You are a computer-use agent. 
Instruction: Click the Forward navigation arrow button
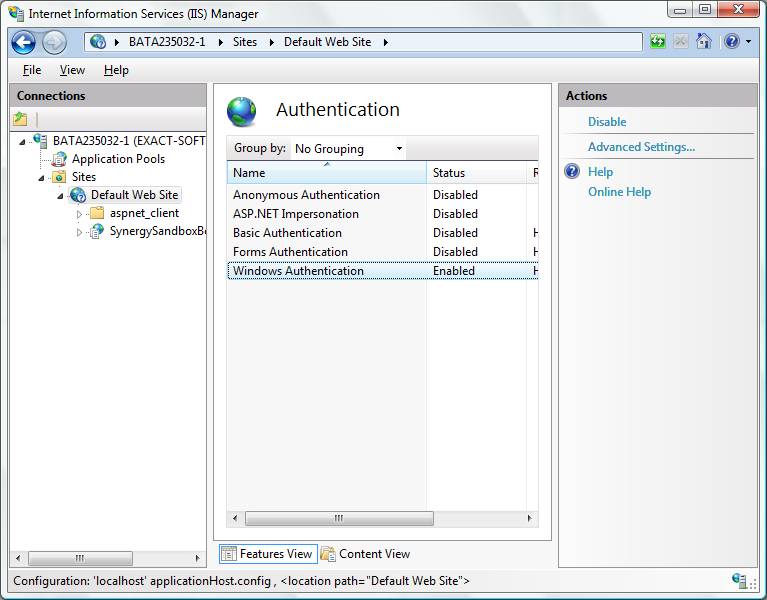click(54, 42)
